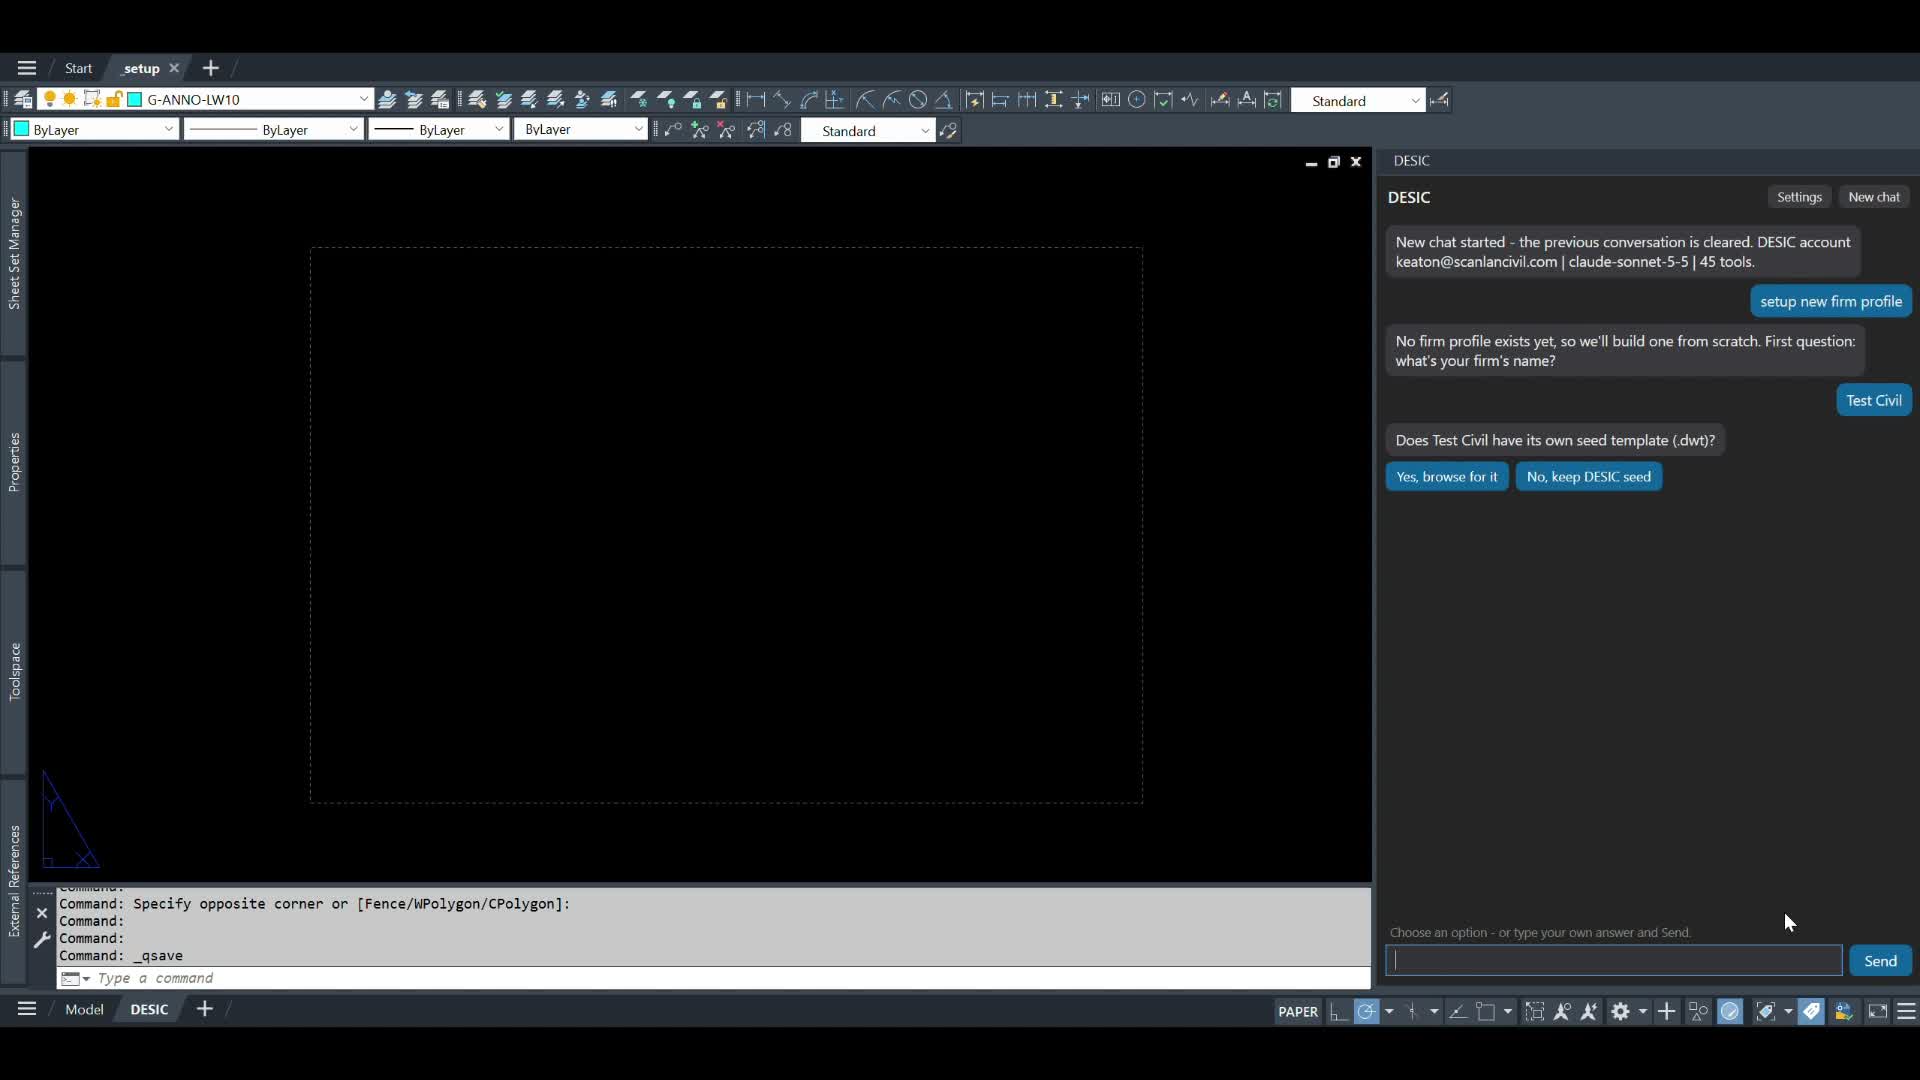This screenshot has height=1080, width=1920.
Task: Click the wrench icon beside command line
Action: 41,940
